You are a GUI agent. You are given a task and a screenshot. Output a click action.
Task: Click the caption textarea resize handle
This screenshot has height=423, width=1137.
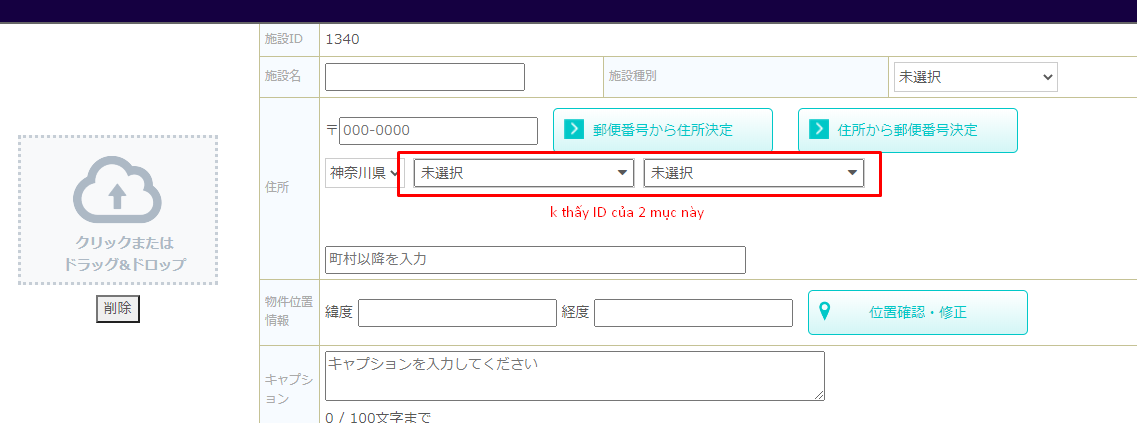click(819, 395)
